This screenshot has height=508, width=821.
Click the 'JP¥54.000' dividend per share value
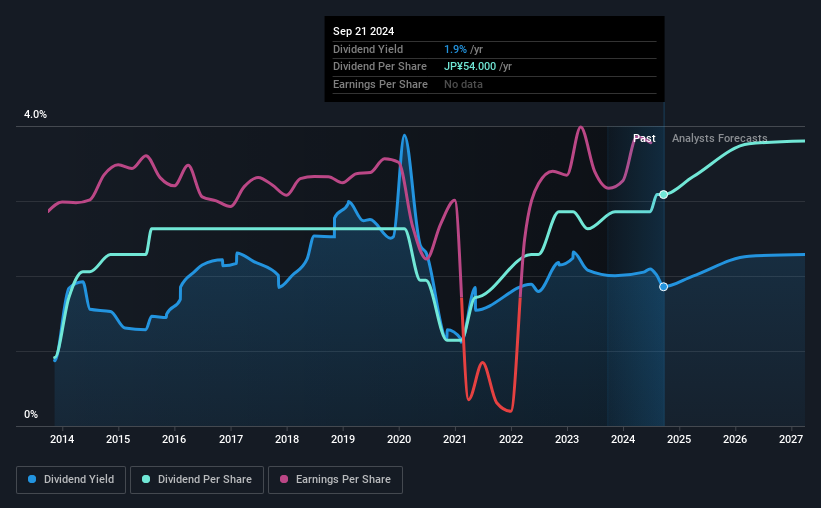click(x=470, y=67)
